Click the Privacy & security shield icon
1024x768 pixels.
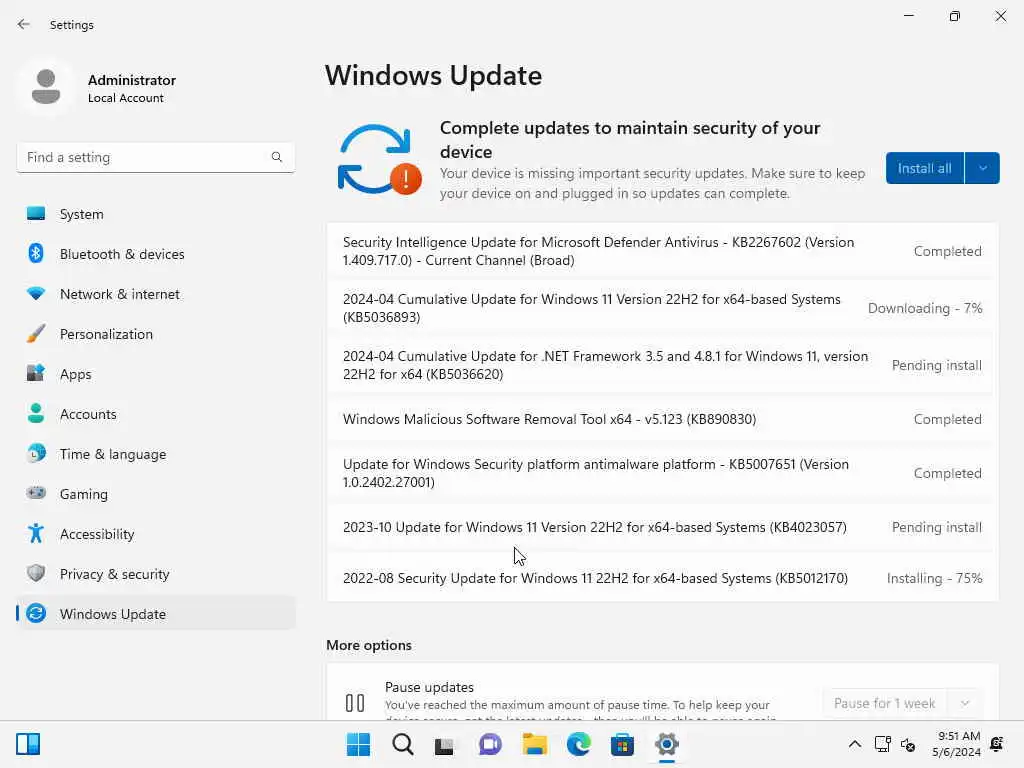click(36, 573)
